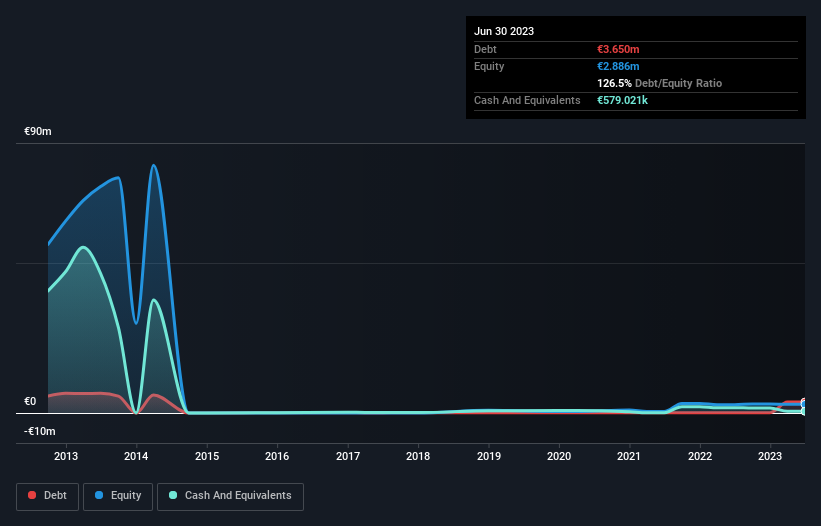Viewport: 821px width, 526px height.
Task: Toggle the Equity legend button
Action: coord(118,496)
